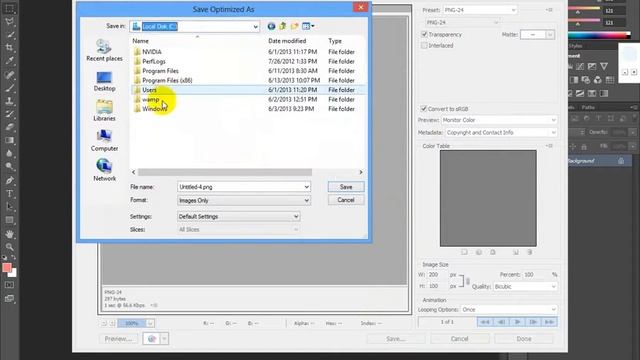Select the Hand tool

click(9, 234)
